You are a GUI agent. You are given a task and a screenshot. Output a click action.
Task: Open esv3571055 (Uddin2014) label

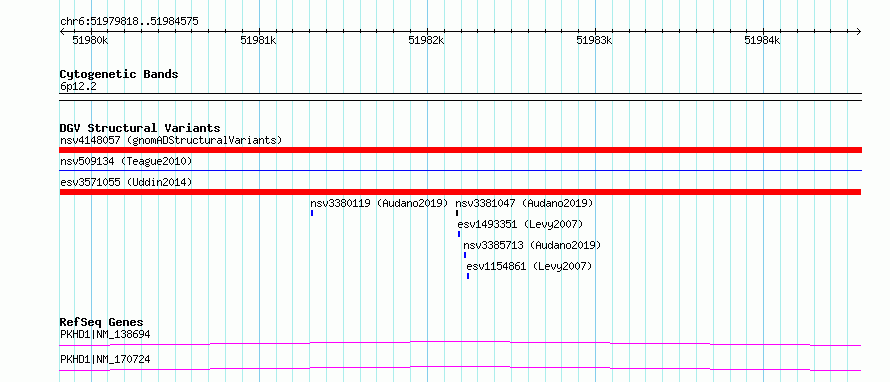click(126, 183)
